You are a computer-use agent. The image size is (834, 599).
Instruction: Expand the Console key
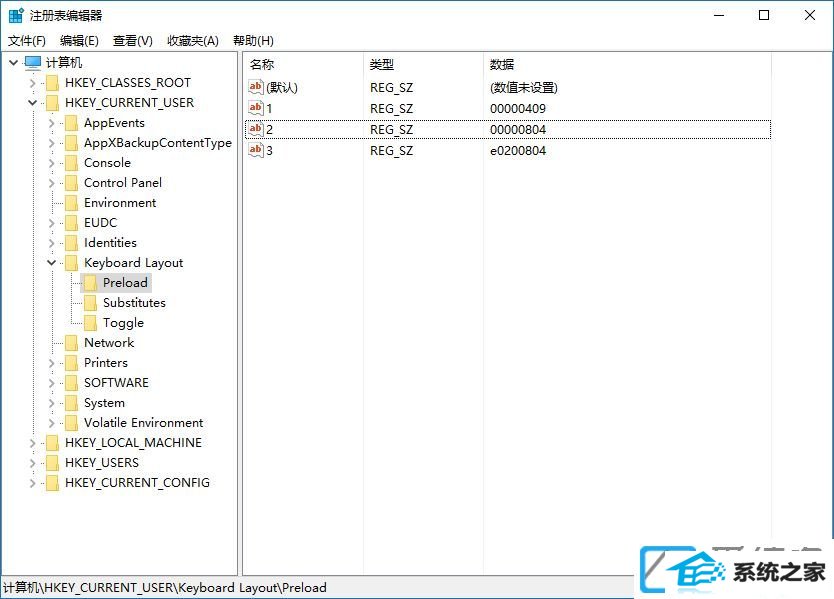pos(52,163)
